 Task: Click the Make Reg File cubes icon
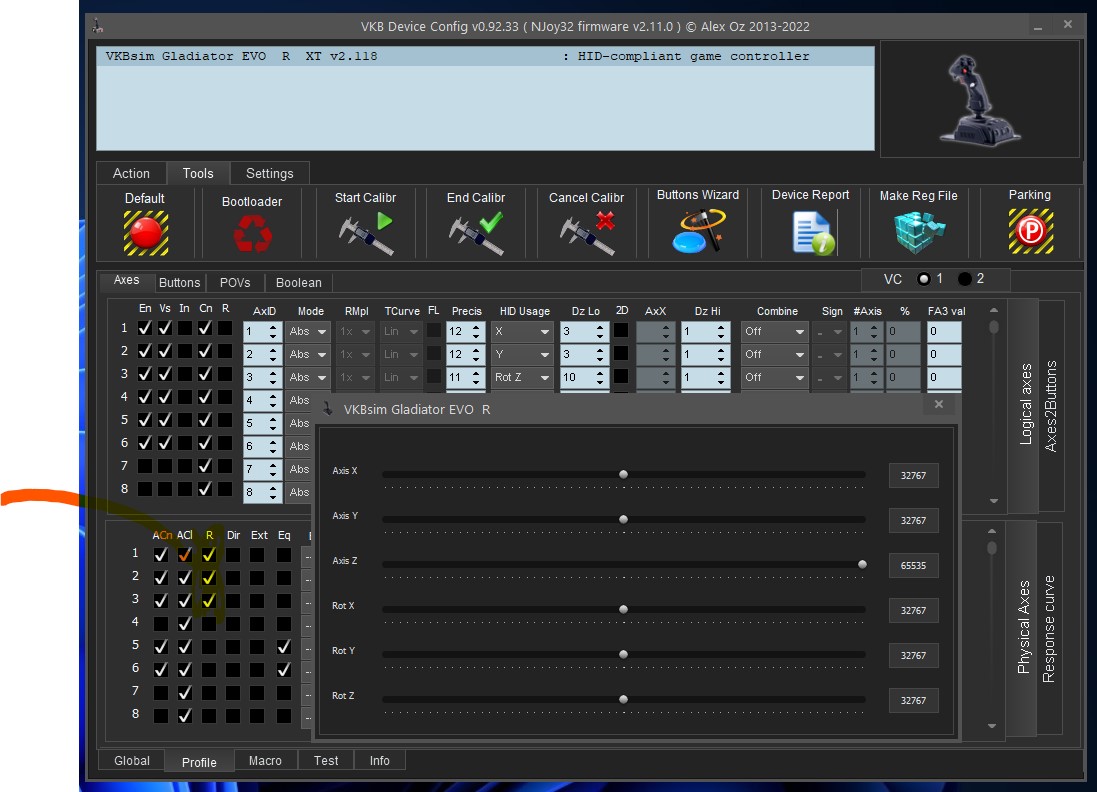919,231
